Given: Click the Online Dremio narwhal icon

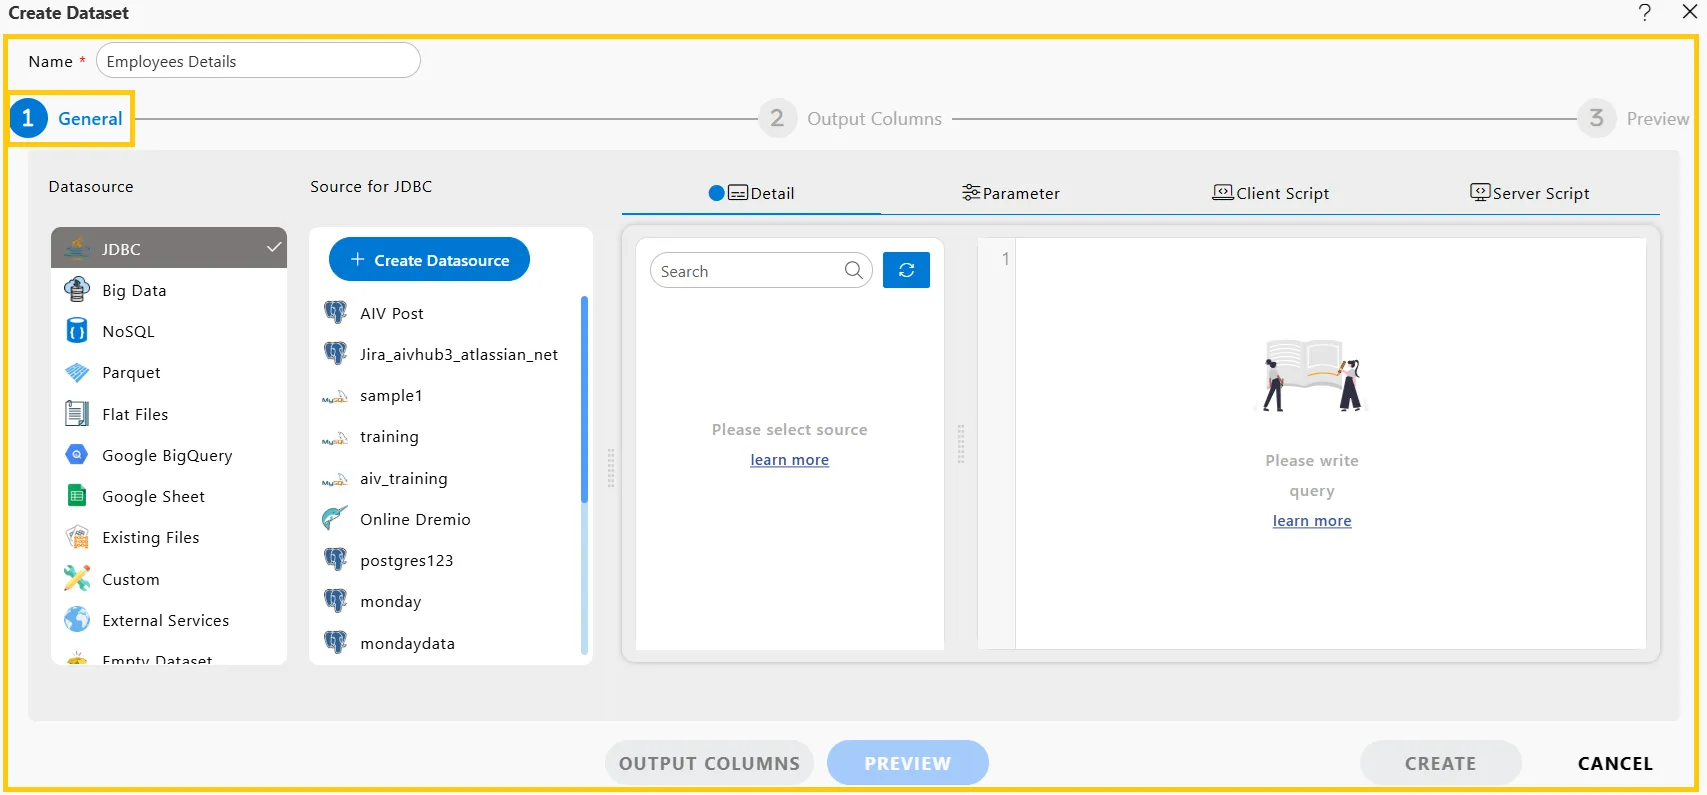Looking at the screenshot, I should (335, 519).
